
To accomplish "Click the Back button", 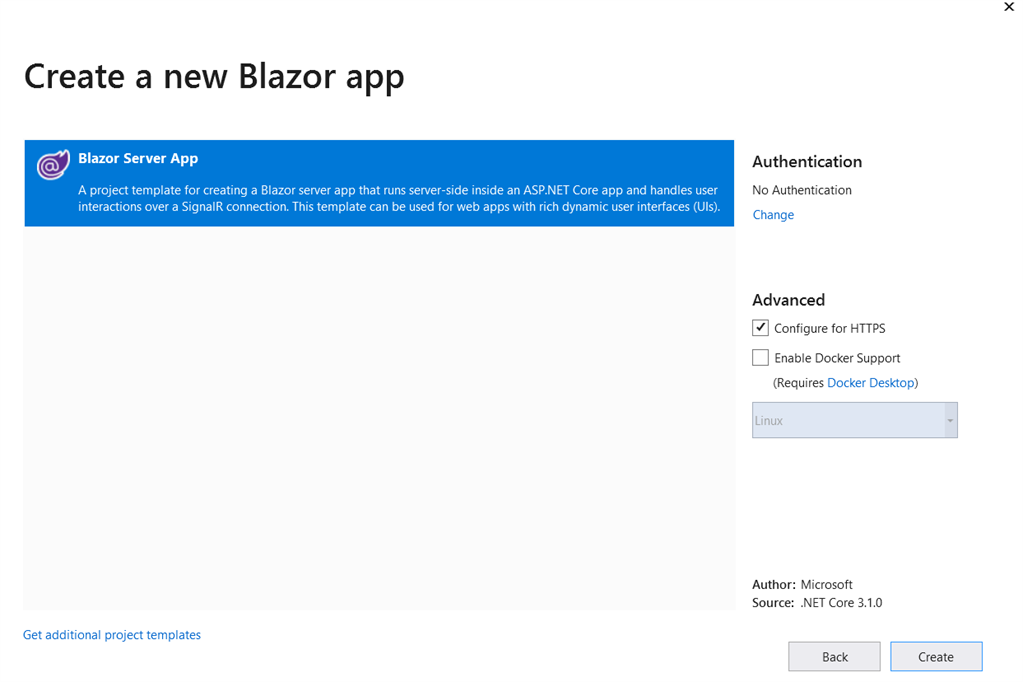I will pos(834,656).
